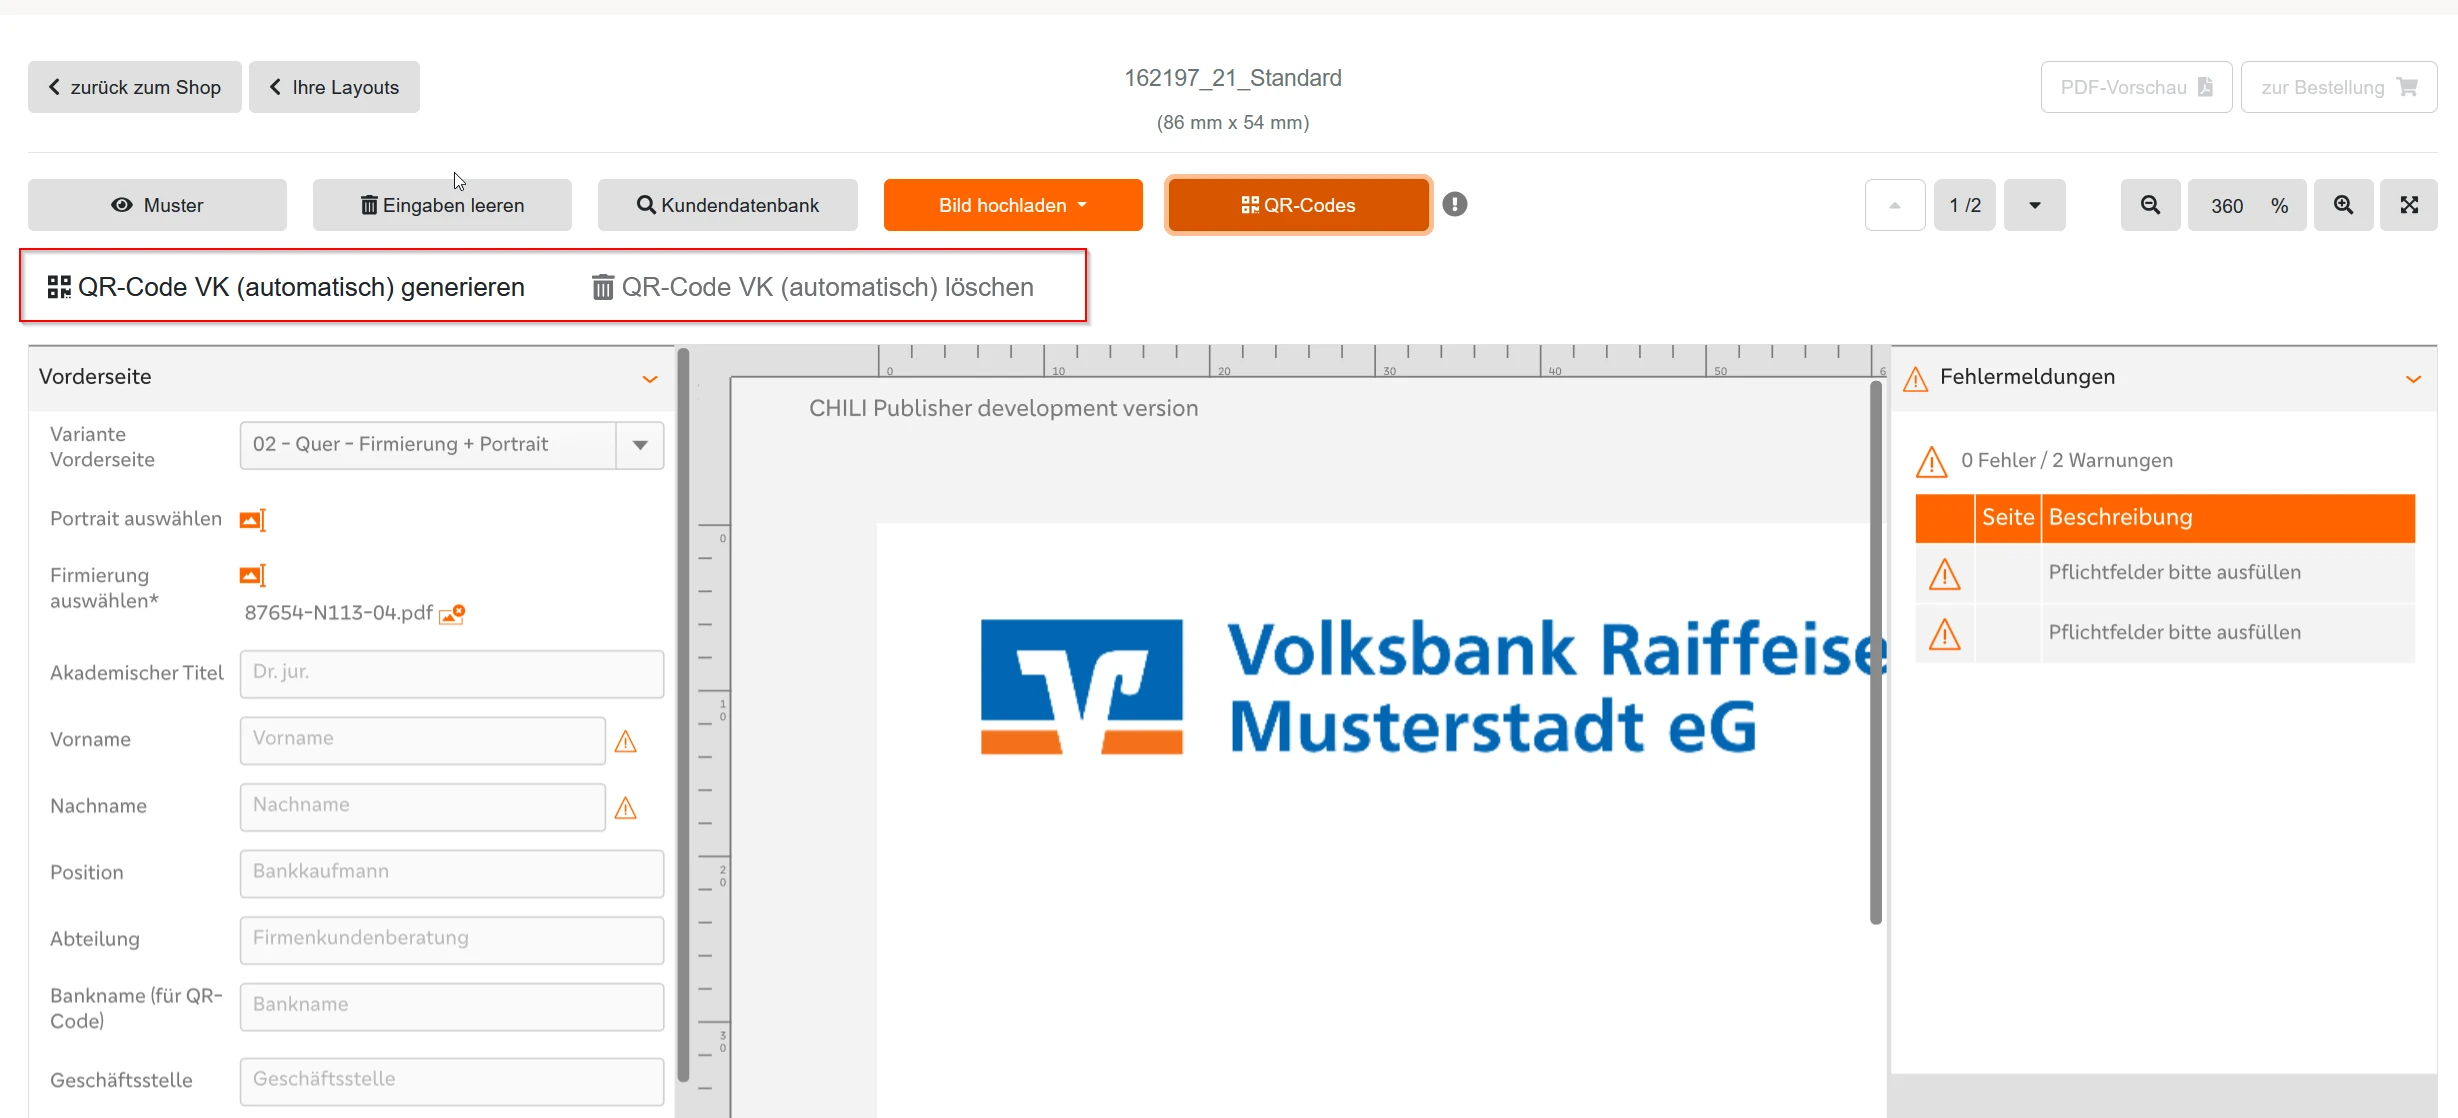
Task: Click the Vorname warning triangle icon
Action: (x=626, y=741)
